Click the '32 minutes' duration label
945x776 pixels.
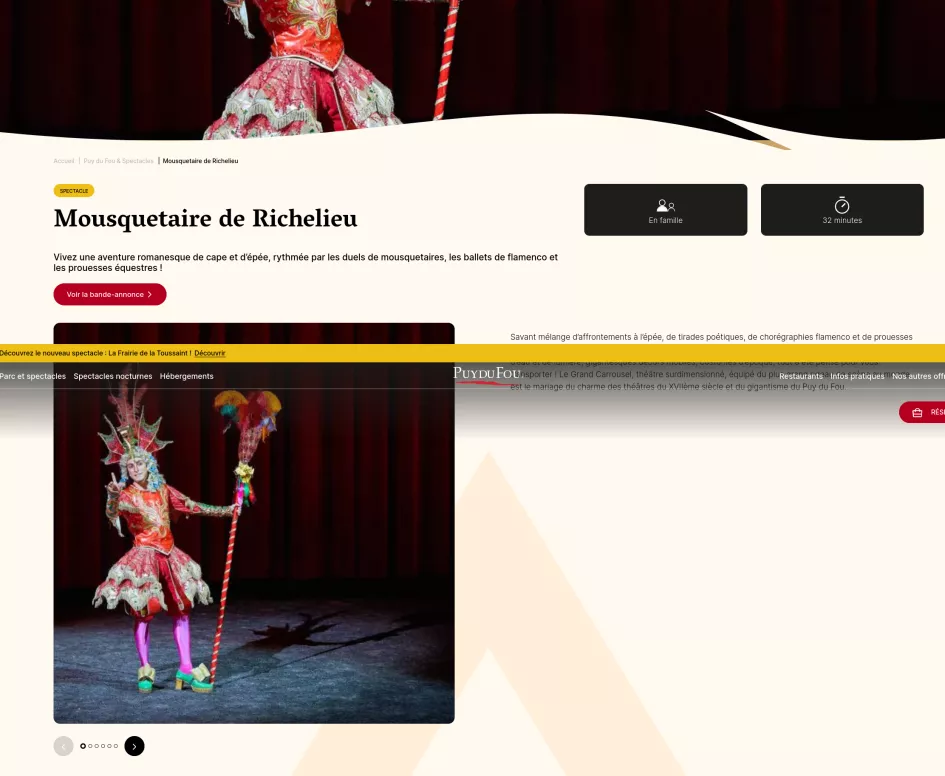pos(842,220)
